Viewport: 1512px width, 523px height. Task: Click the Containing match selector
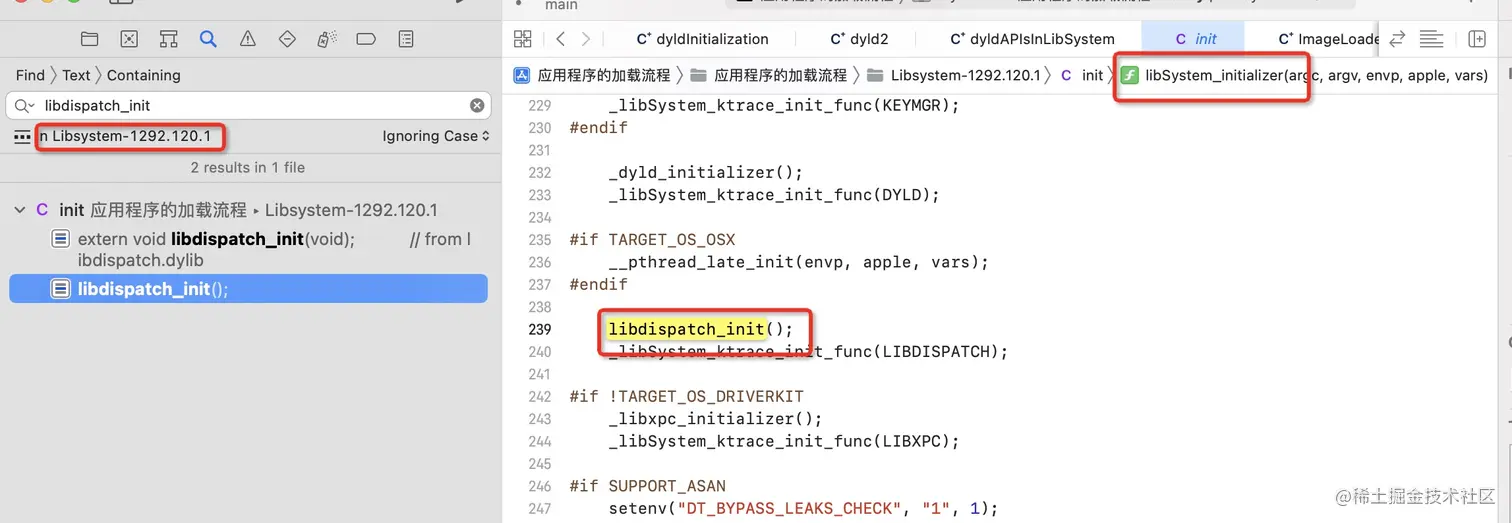[x=144, y=75]
